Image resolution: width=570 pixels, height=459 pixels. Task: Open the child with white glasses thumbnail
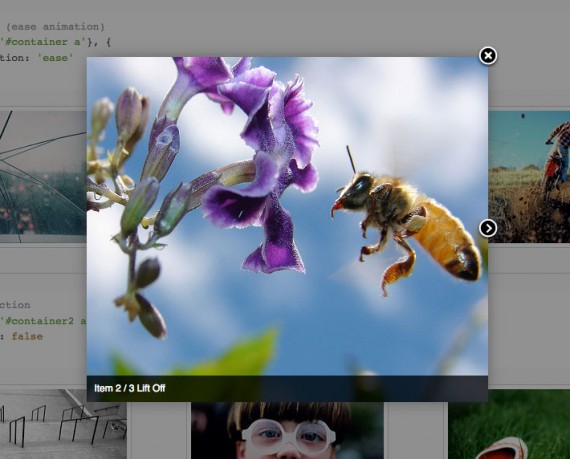pyautogui.click(x=287, y=430)
